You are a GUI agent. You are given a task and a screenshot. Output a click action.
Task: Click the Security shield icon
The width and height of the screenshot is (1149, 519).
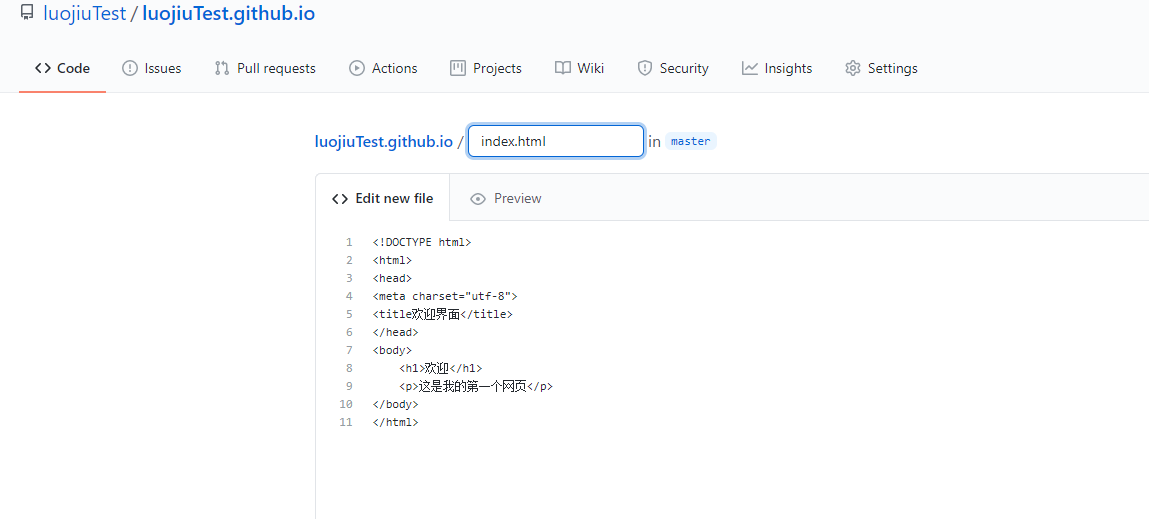645,68
